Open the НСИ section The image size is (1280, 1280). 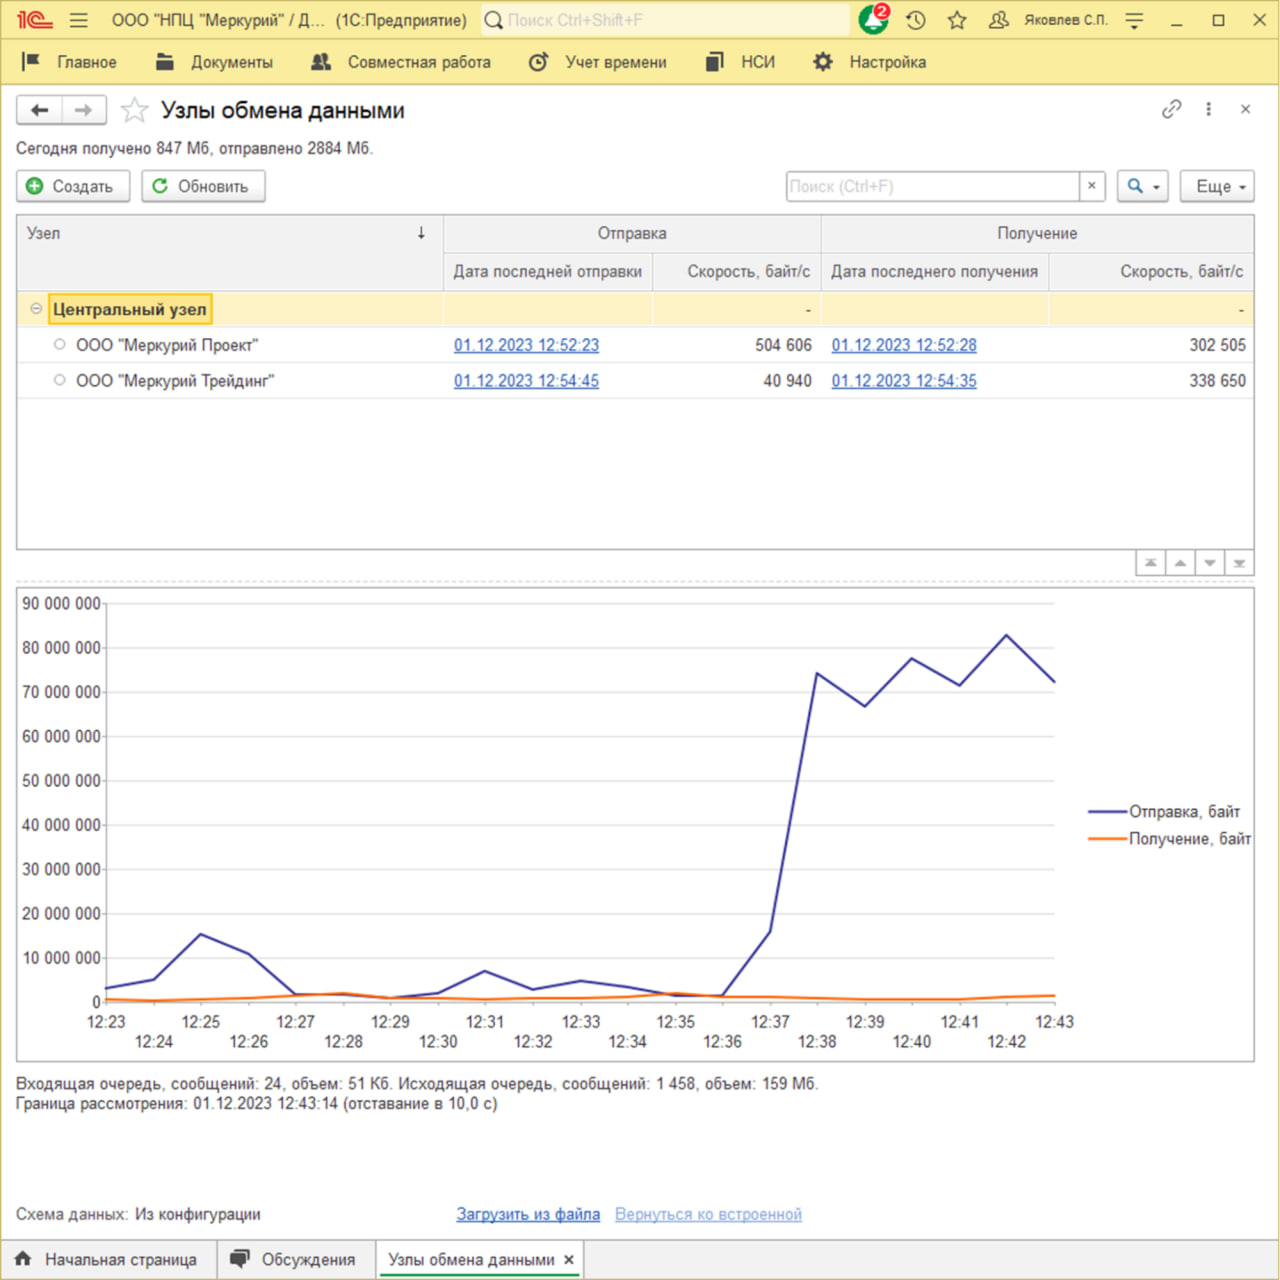pyautogui.click(x=740, y=62)
